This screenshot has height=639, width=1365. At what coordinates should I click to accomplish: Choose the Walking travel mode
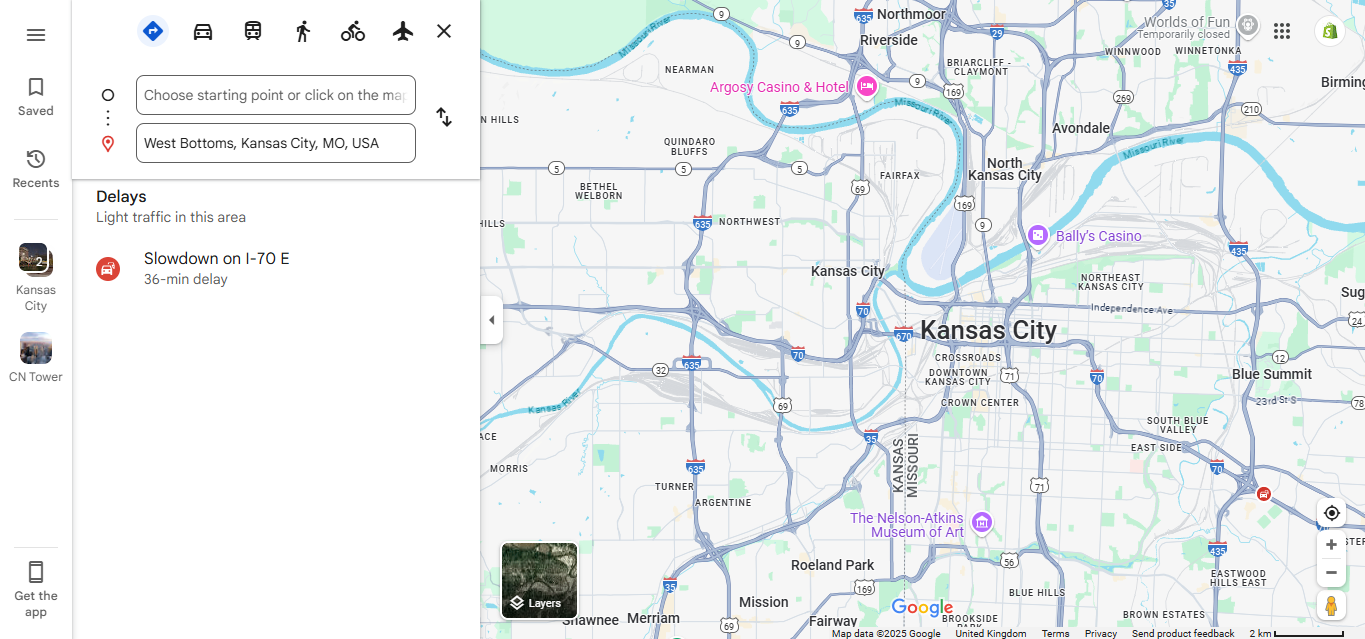(x=303, y=31)
